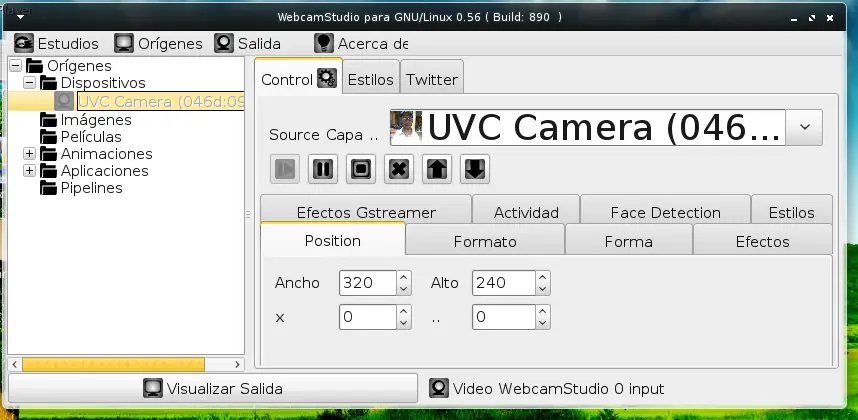Decrease the x position value
858x420 pixels.
coord(404,323)
